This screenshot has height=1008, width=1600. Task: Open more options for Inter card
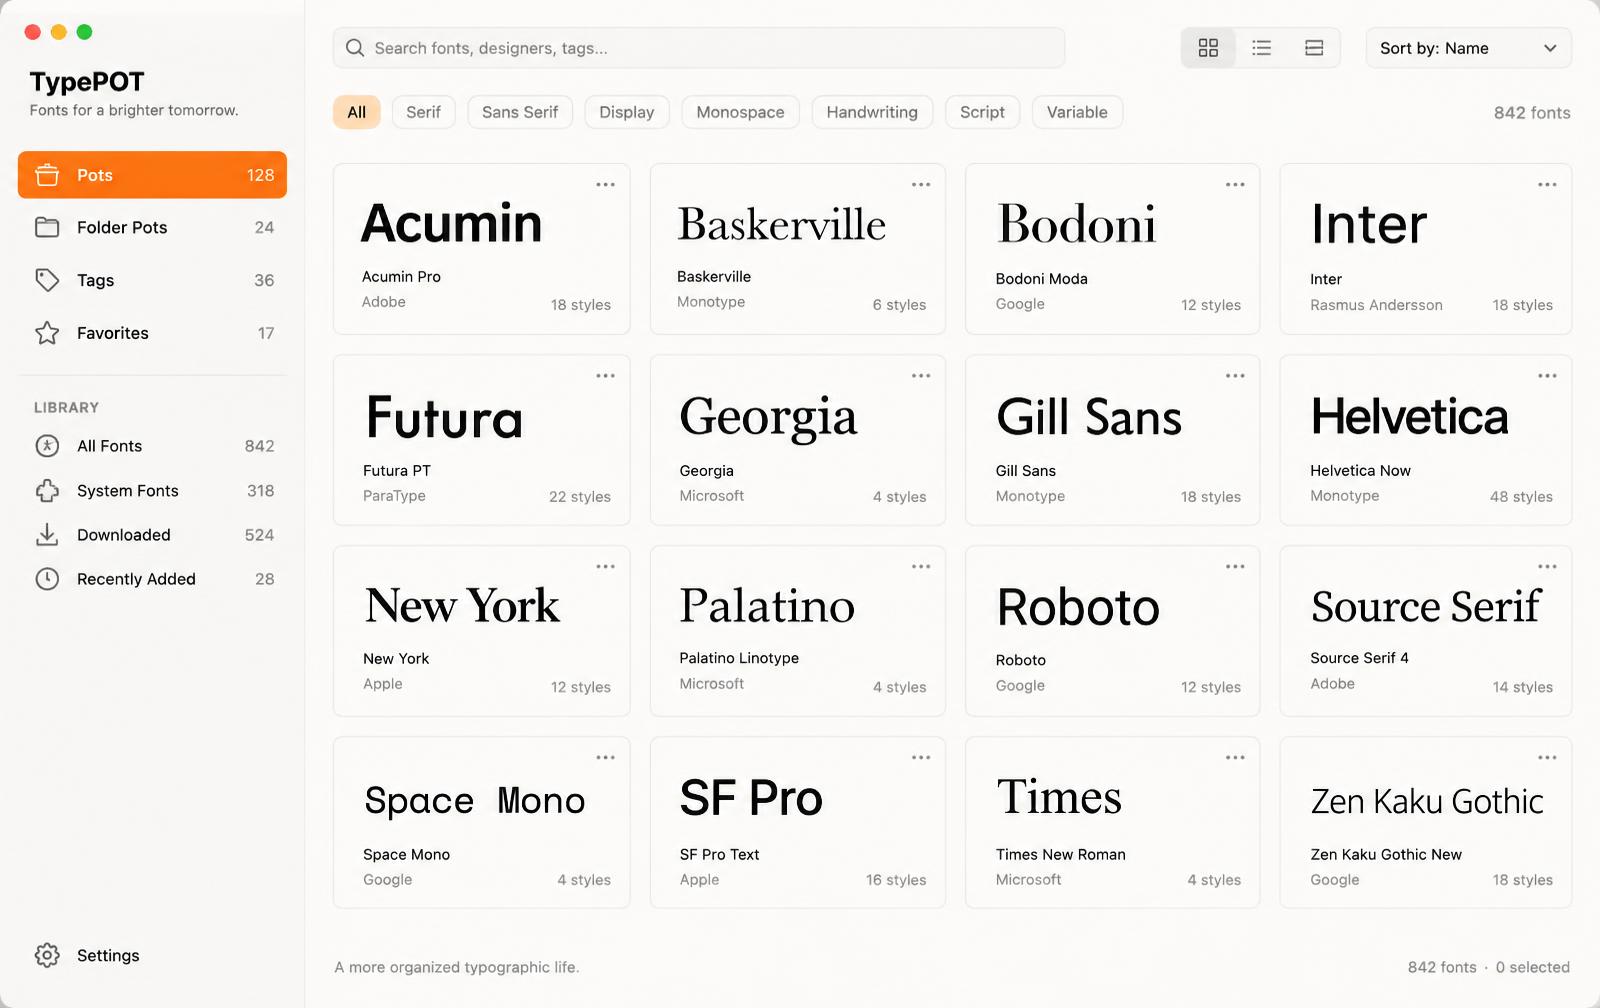tap(1547, 185)
